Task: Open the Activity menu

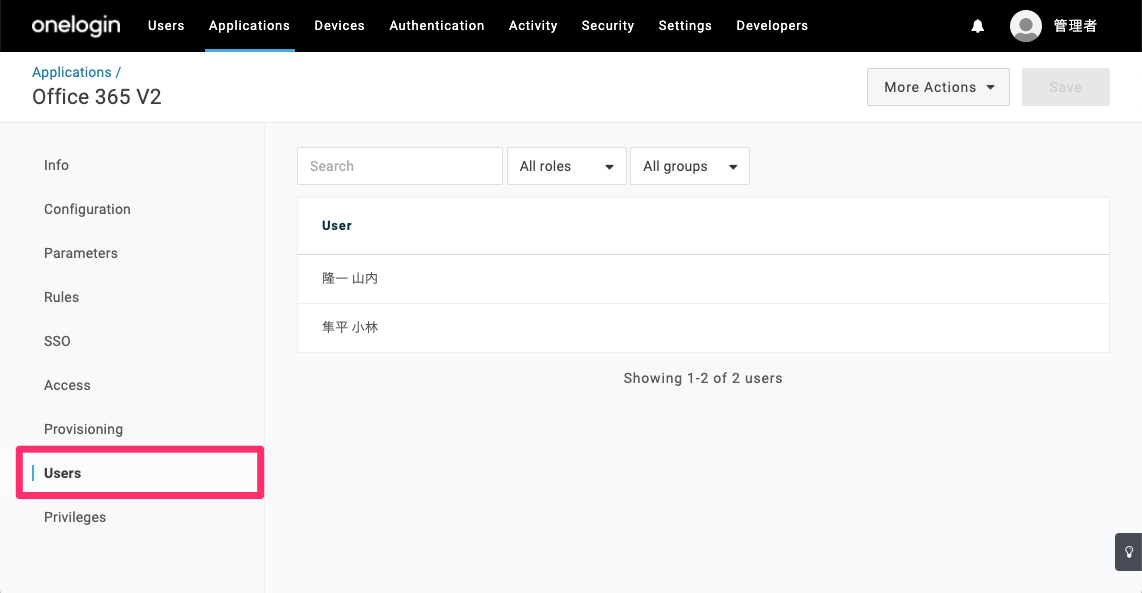Action: [x=533, y=25]
